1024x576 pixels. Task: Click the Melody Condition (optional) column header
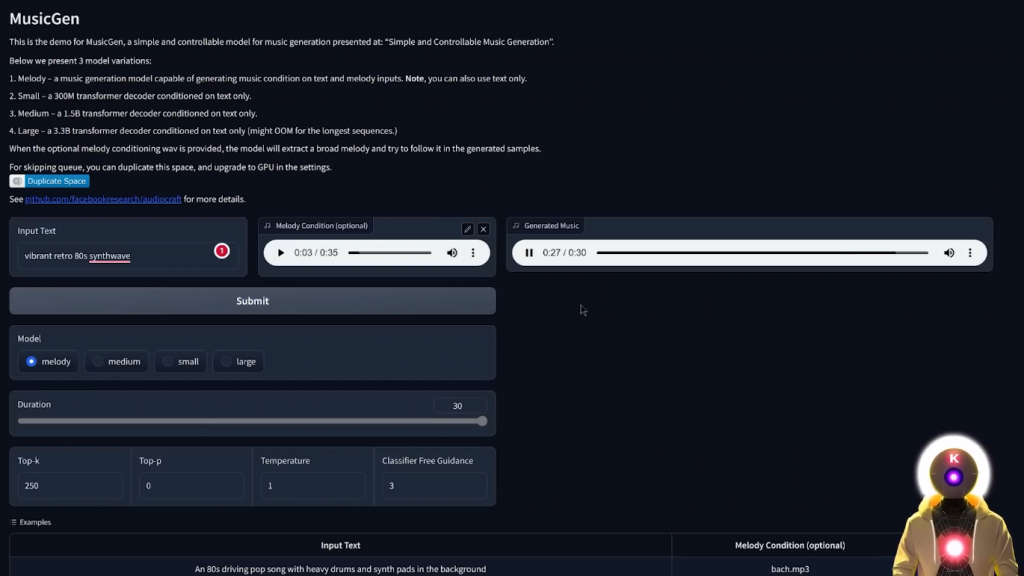pyautogui.click(x=790, y=545)
